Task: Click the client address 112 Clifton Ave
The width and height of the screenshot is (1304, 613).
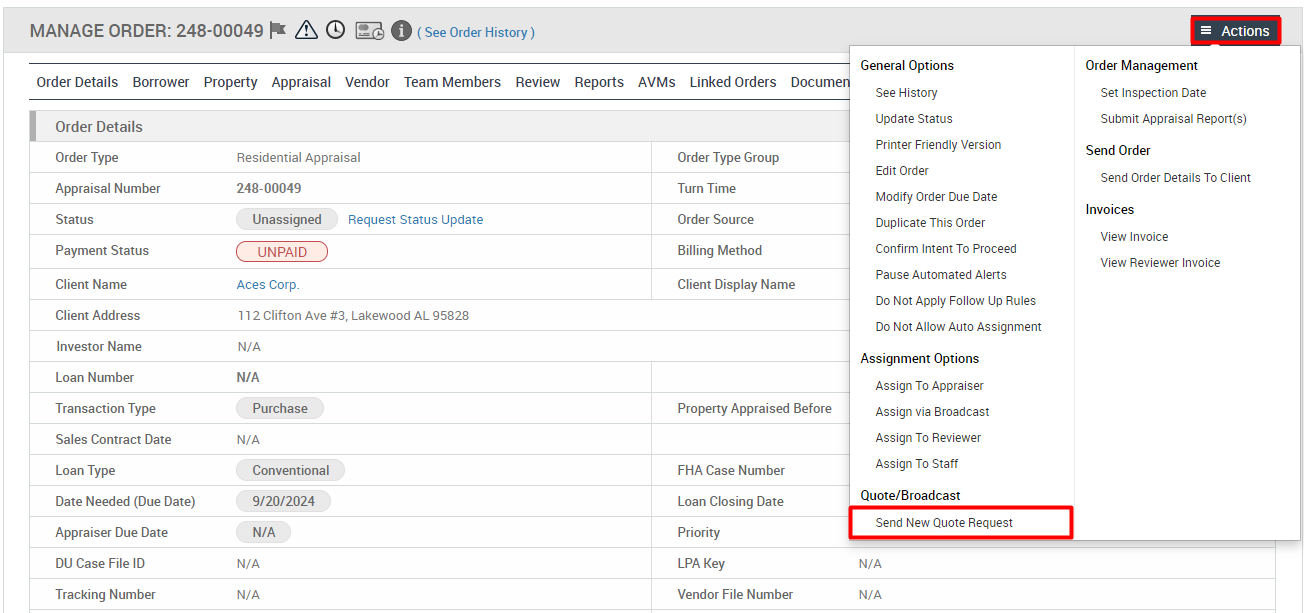Action: tap(353, 316)
